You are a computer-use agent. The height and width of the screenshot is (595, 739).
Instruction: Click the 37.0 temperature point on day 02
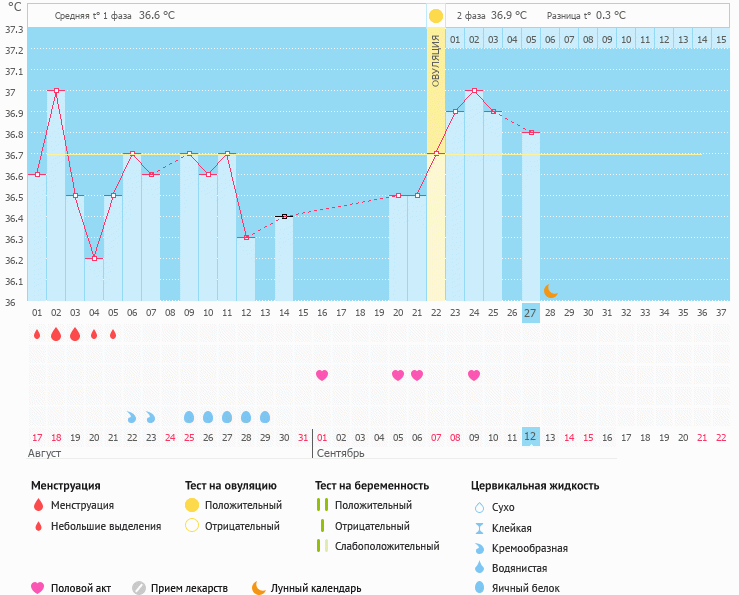click(56, 91)
